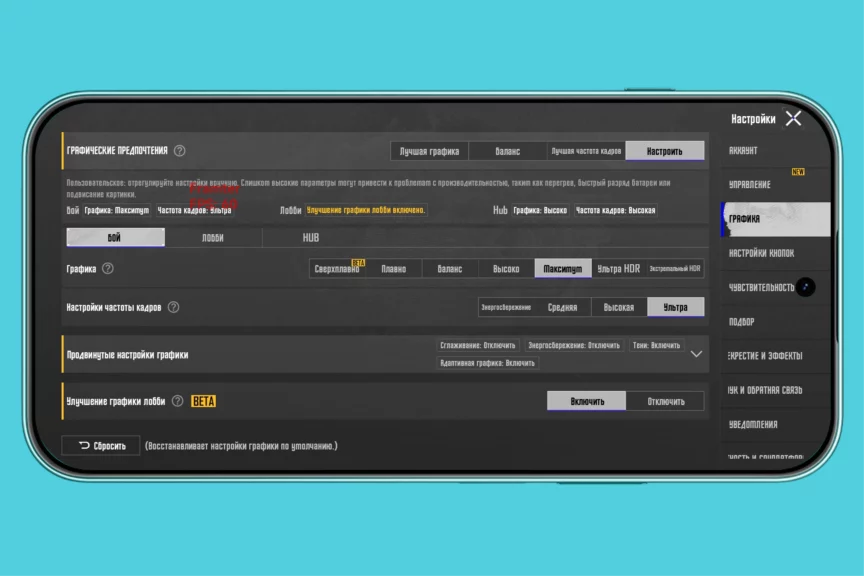The width and height of the screenshot is (864, 576).
Task: Switch to the Бой tab
Action: (115, 237)
